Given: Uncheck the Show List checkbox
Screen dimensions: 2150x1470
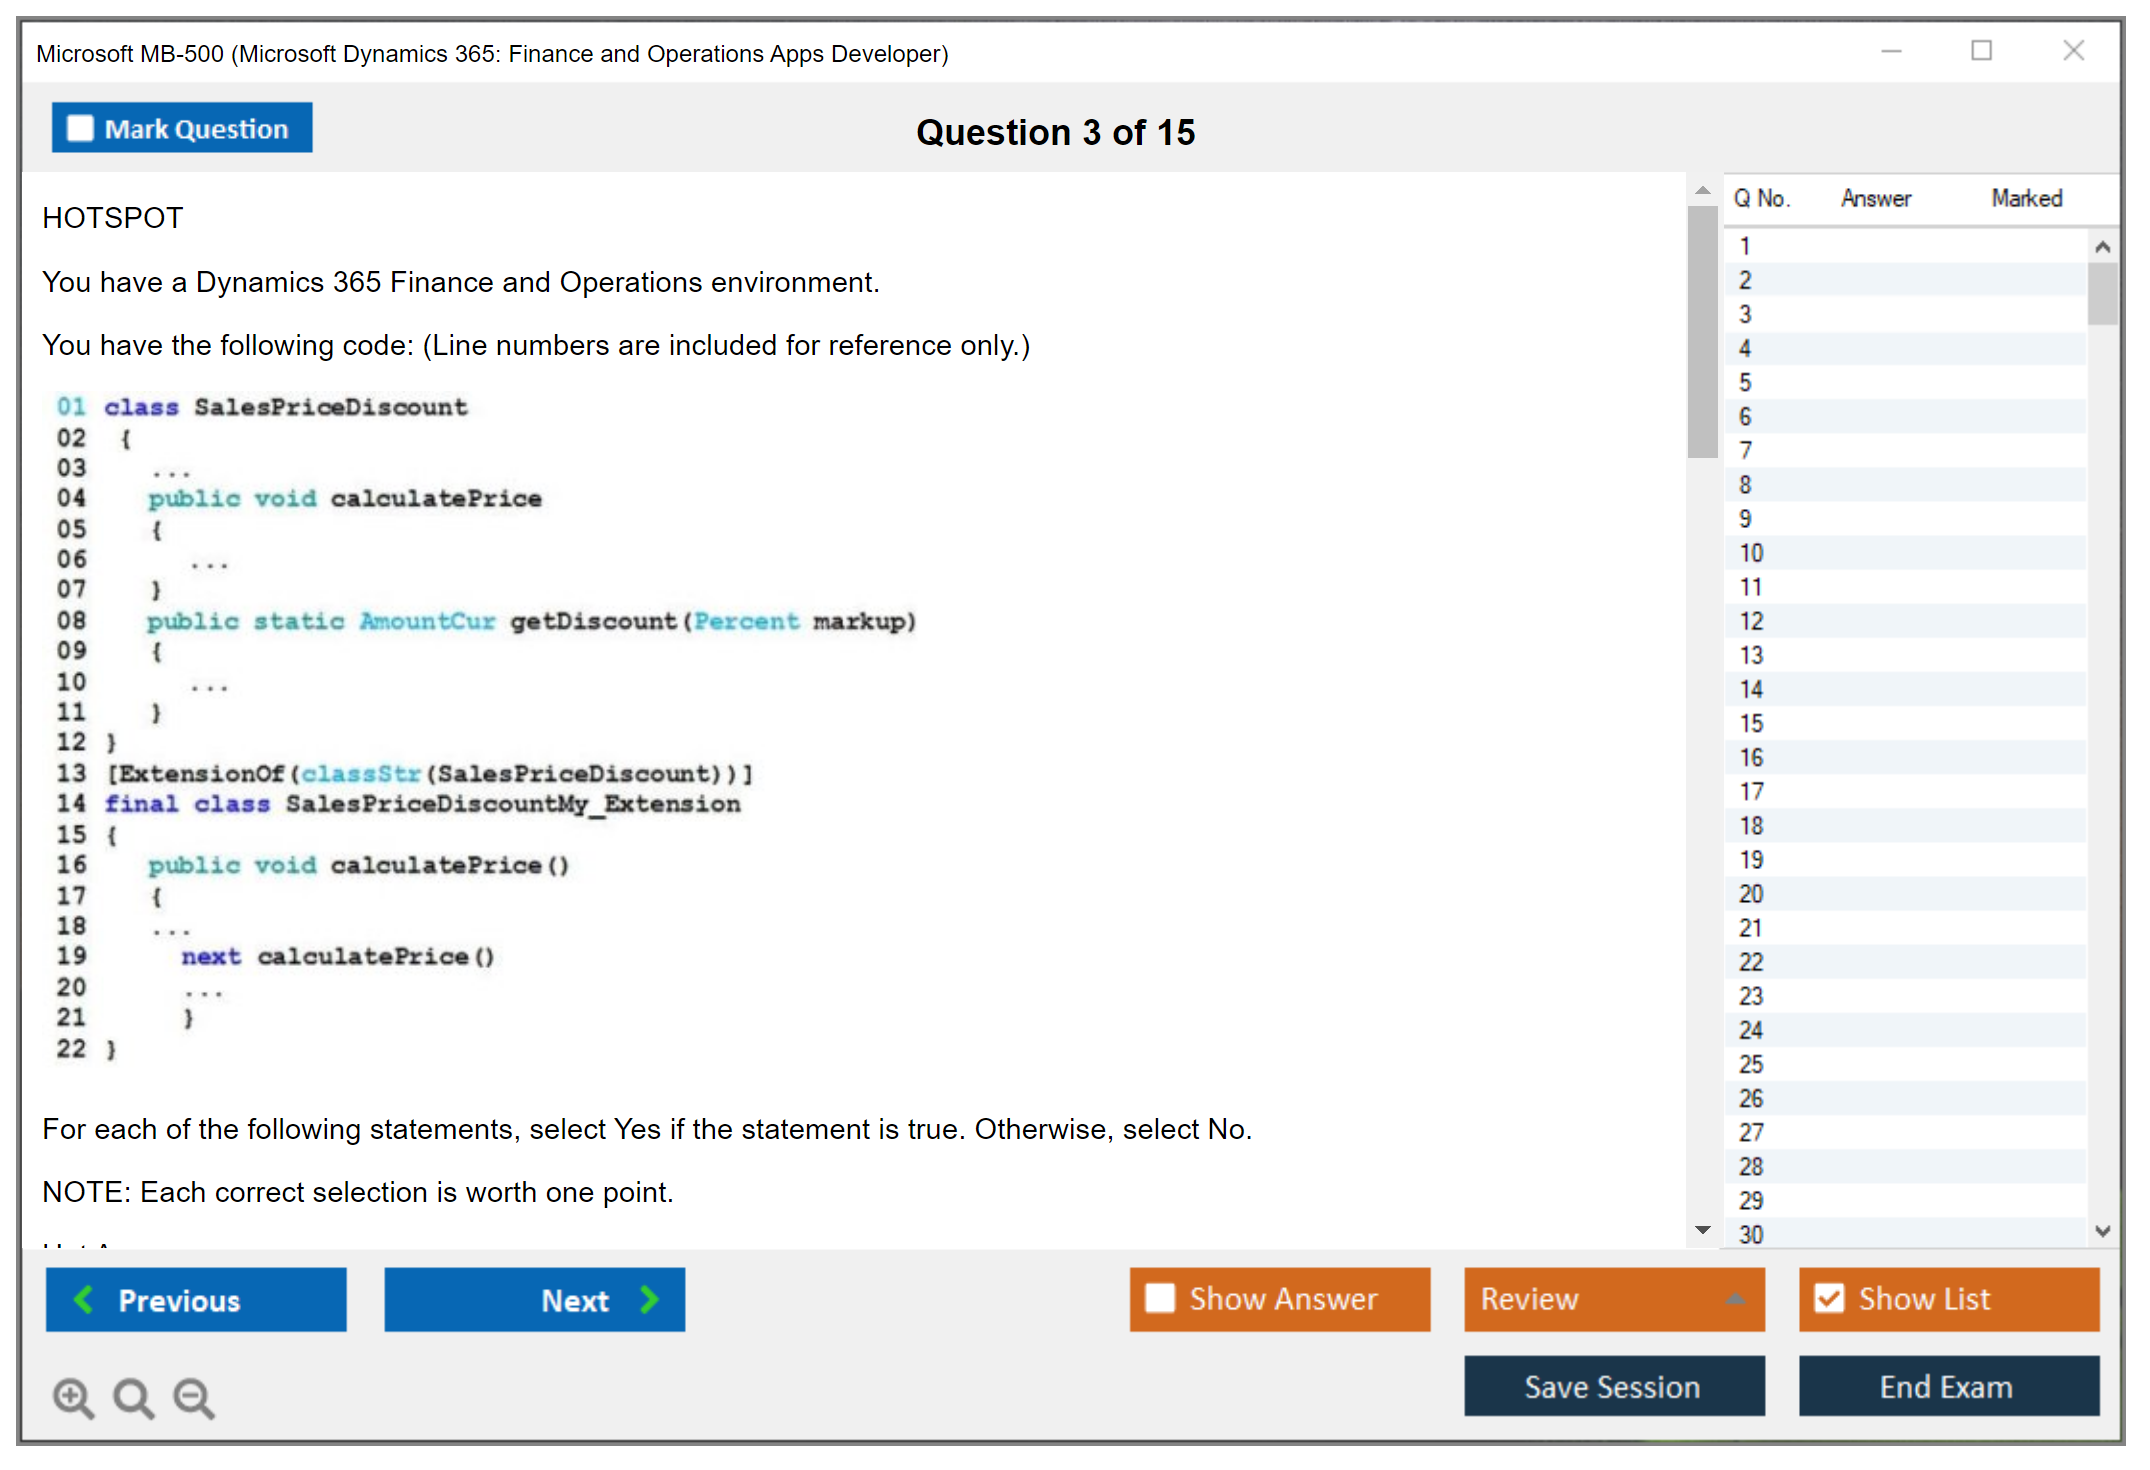Looking at the screenshot, I should (1829, 1298).
